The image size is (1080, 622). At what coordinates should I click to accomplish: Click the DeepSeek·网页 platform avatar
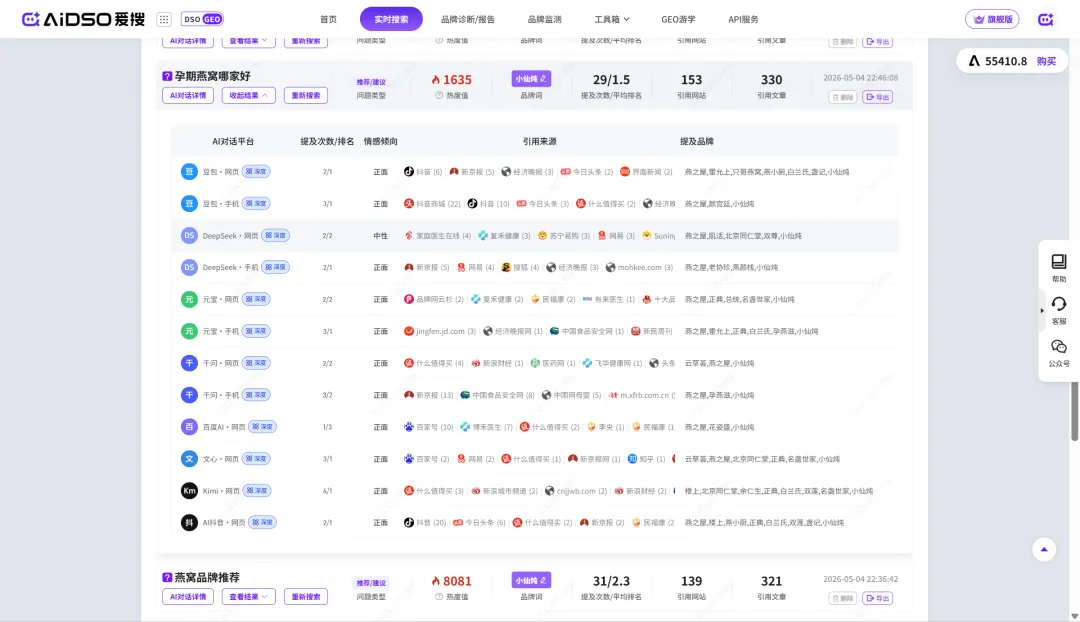click(x=189, y=236)
